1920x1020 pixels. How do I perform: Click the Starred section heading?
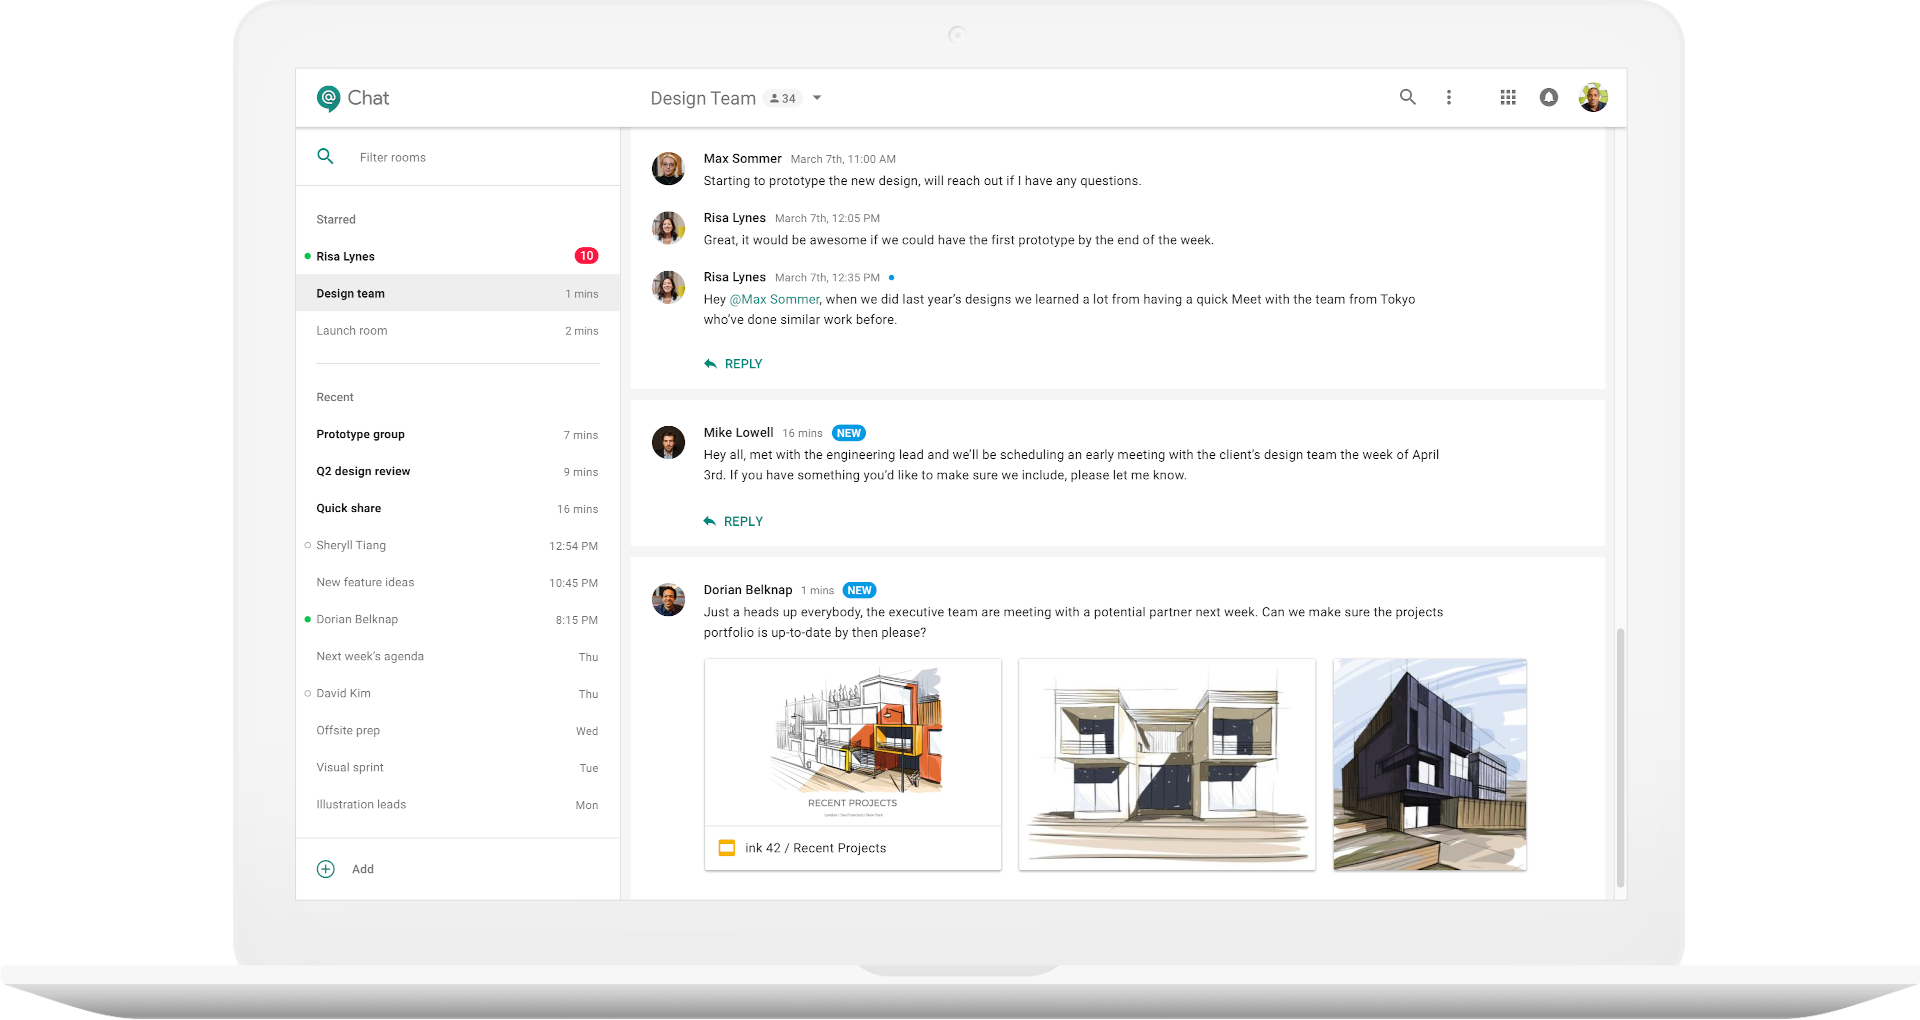336,219
